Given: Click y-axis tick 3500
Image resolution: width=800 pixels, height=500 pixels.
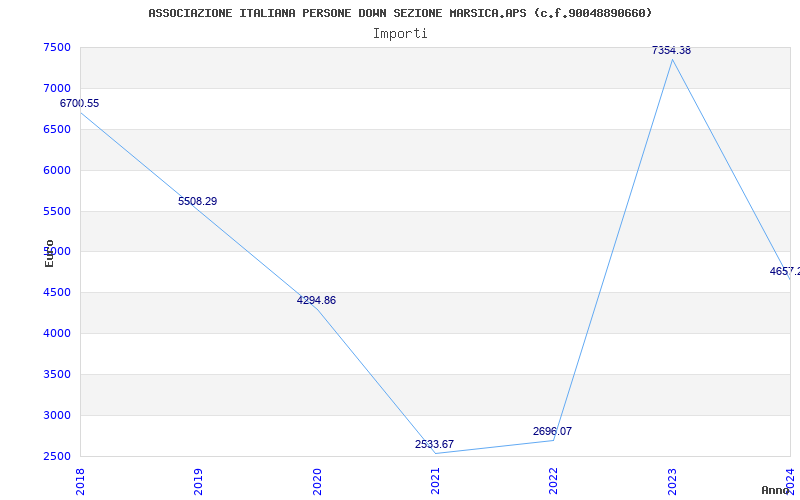Looking at the screenshot, I should [57, 374].
